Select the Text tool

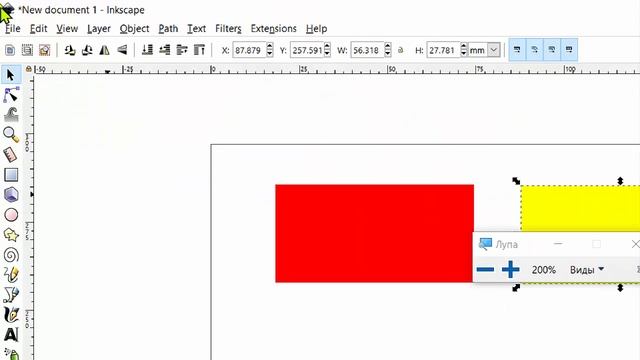(11, 335)
